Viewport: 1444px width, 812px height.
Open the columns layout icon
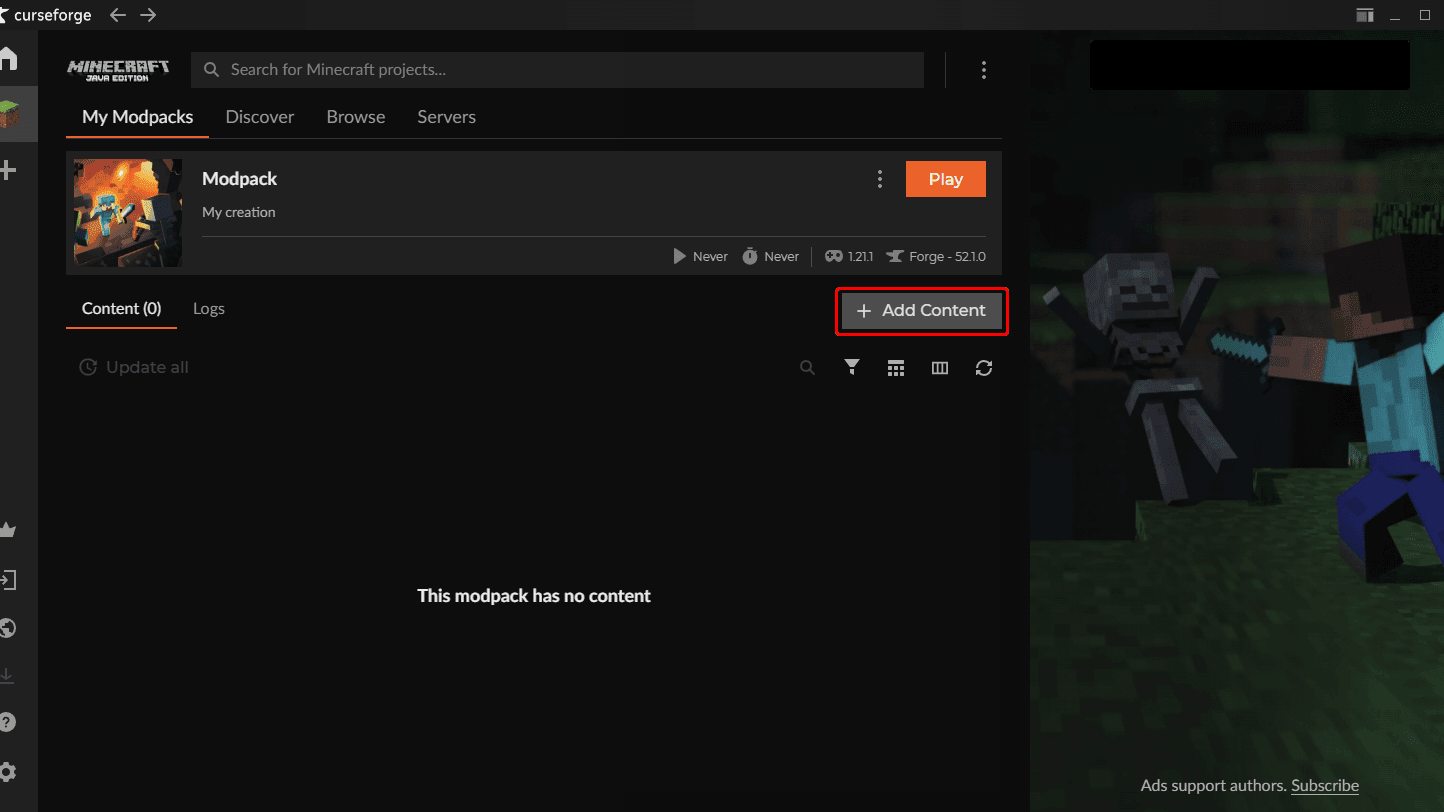click(940, 368)
